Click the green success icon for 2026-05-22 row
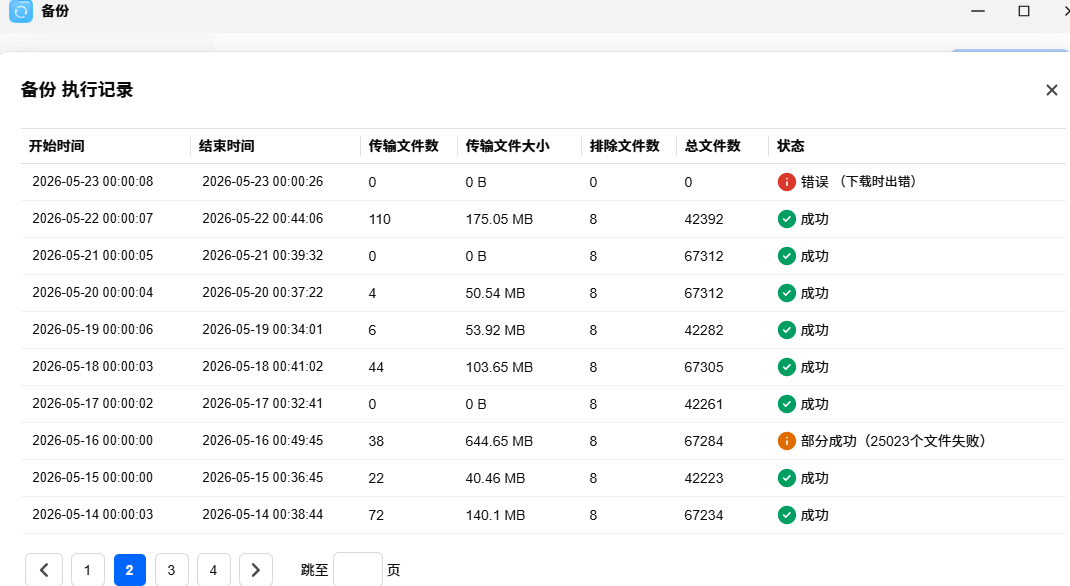This screenshot has height=586, width=1070. pos(786,219)
